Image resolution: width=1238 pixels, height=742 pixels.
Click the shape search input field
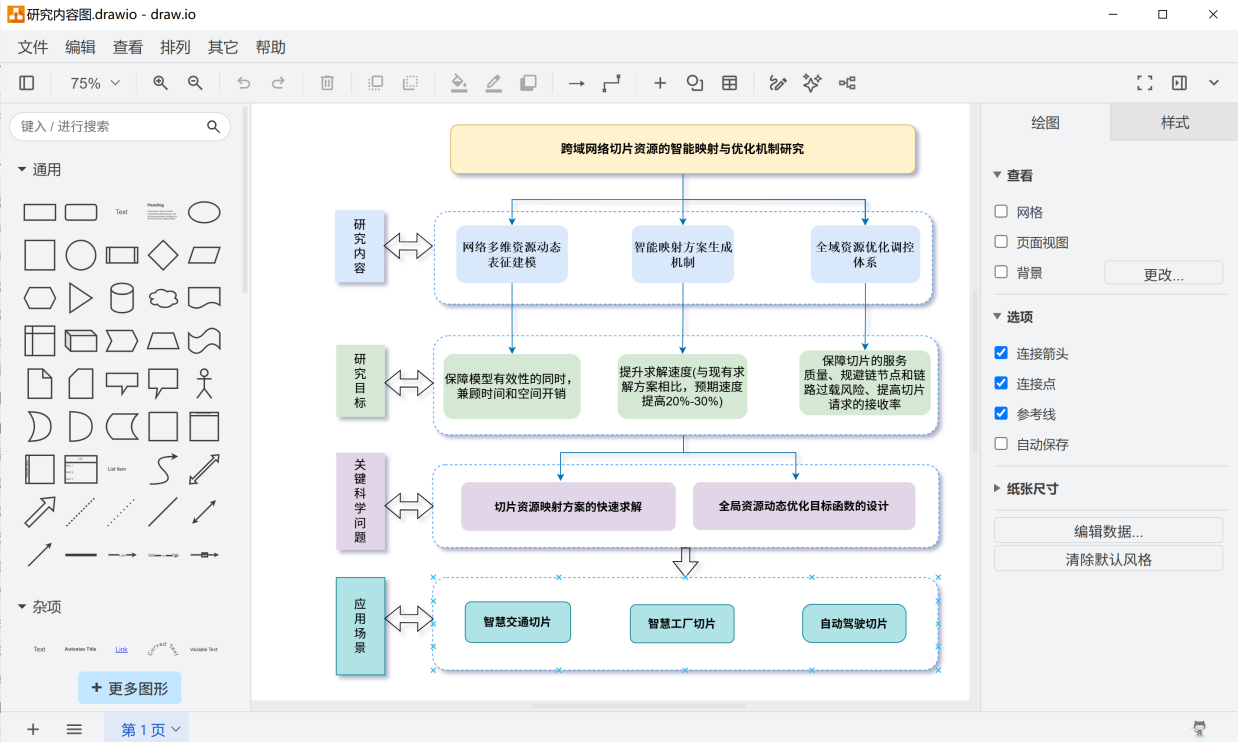click(x=110, y=126)
